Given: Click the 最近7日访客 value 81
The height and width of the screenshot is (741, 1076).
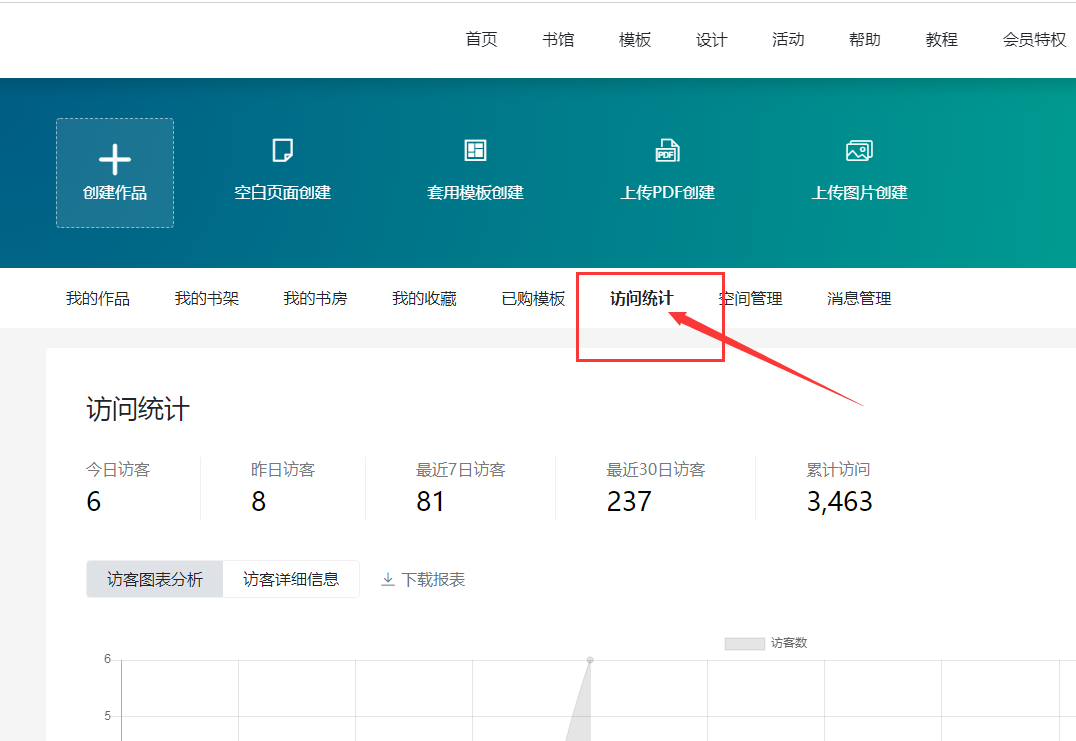Looking at the screenshot, I should coord(430,502).
